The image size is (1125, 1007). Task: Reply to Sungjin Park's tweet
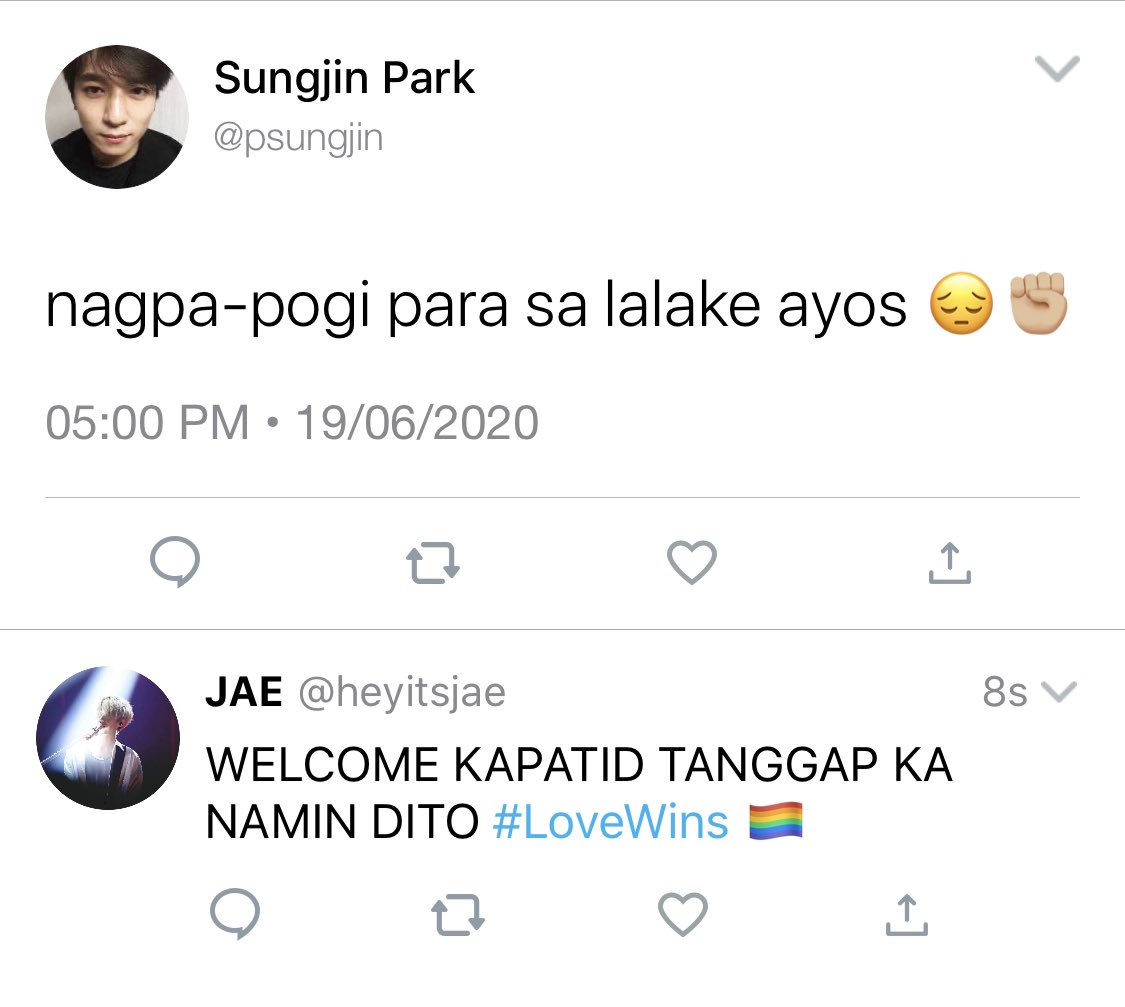(175, 562)
